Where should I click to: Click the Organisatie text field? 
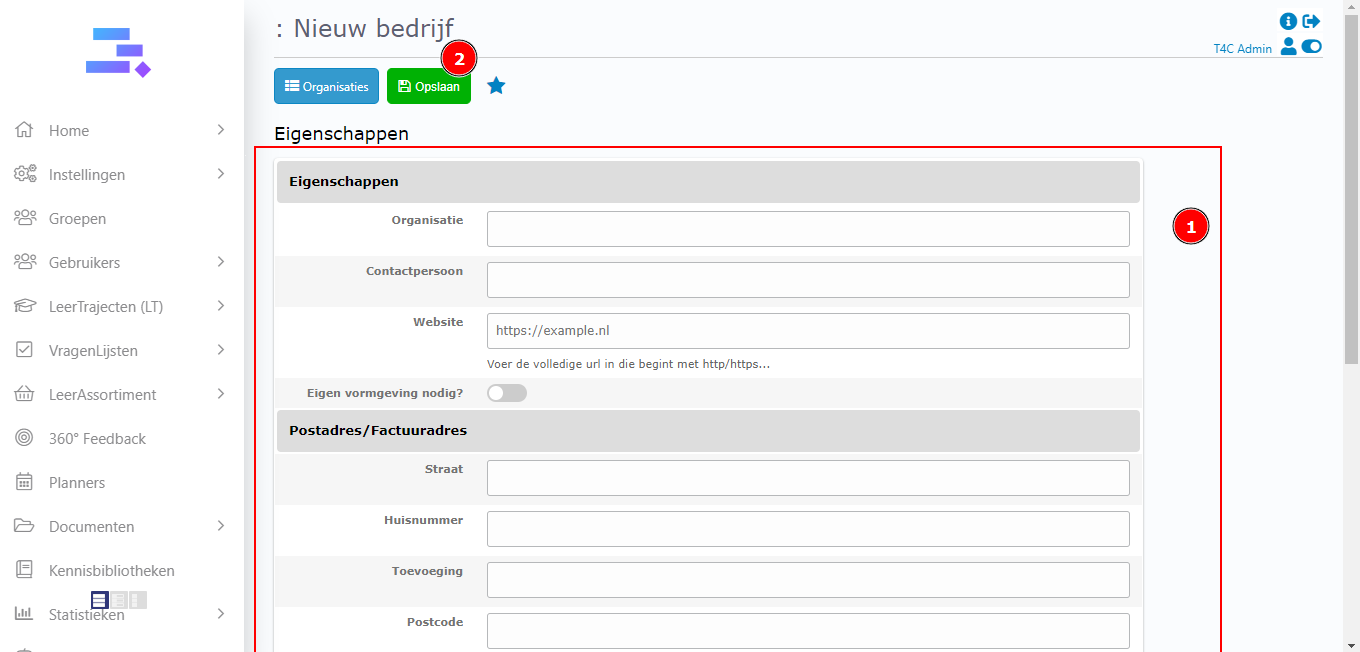point(808,229)
